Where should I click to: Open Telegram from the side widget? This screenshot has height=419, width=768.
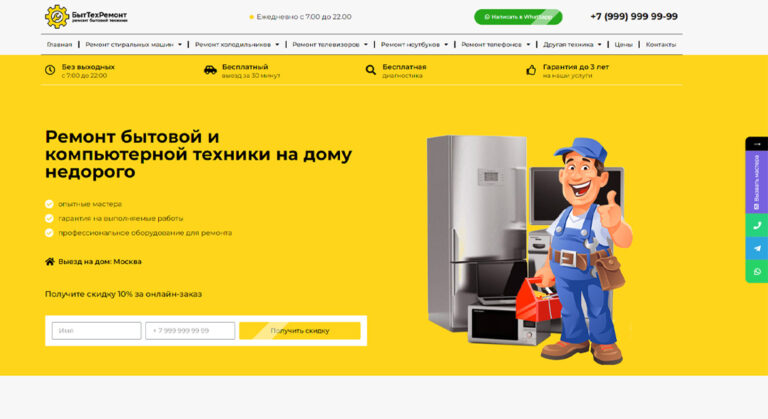click(x=757, y=248)
